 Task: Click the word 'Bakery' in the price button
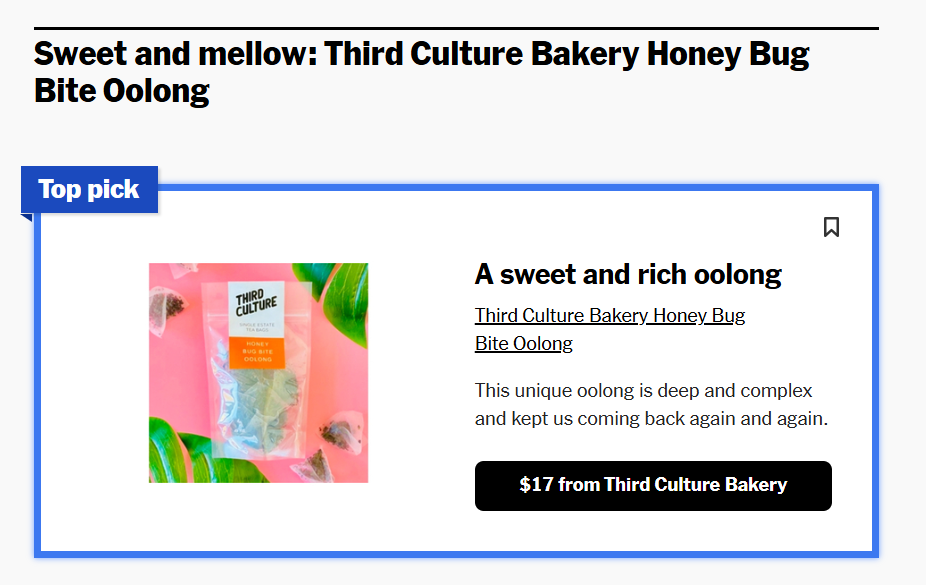point(756,485)
